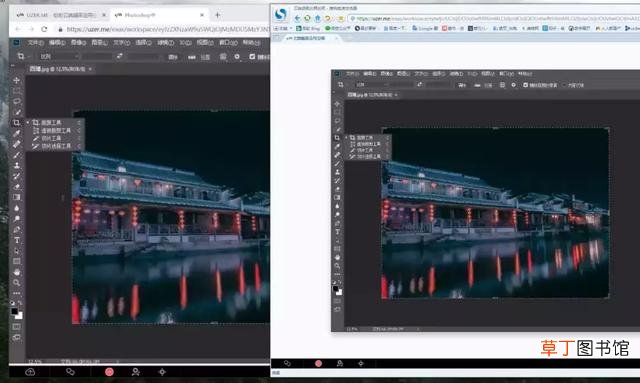Viewport: 640px width, 383px height.
Task: Click the foreground color swatch in Sogou browser
Action: pos(336,289)
